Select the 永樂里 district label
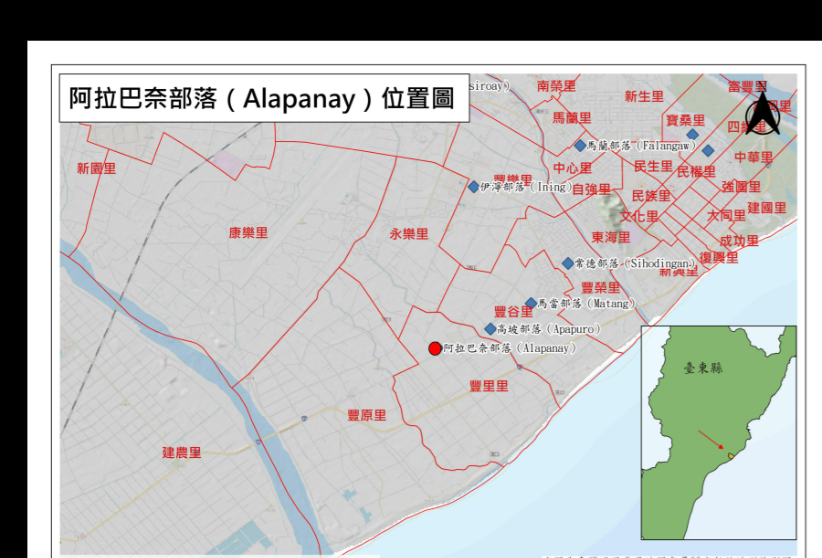The height and width of the screenshot is (558, 822). pos(408,234)
